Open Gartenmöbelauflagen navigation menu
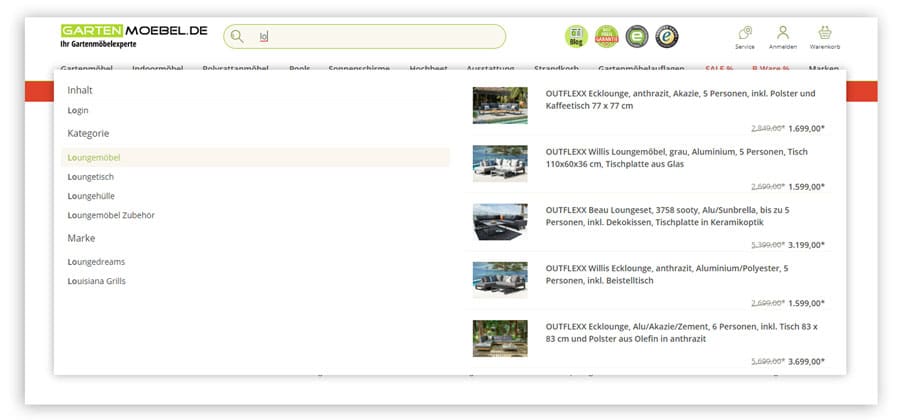Screen dimensions: 900x420 click(x=641, y=68)
